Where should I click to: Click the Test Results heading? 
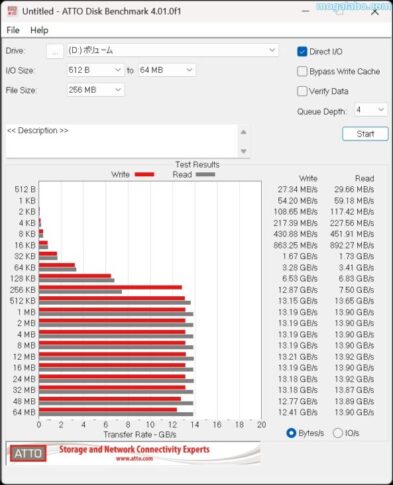pyautogui.click(x=197, y=164)
